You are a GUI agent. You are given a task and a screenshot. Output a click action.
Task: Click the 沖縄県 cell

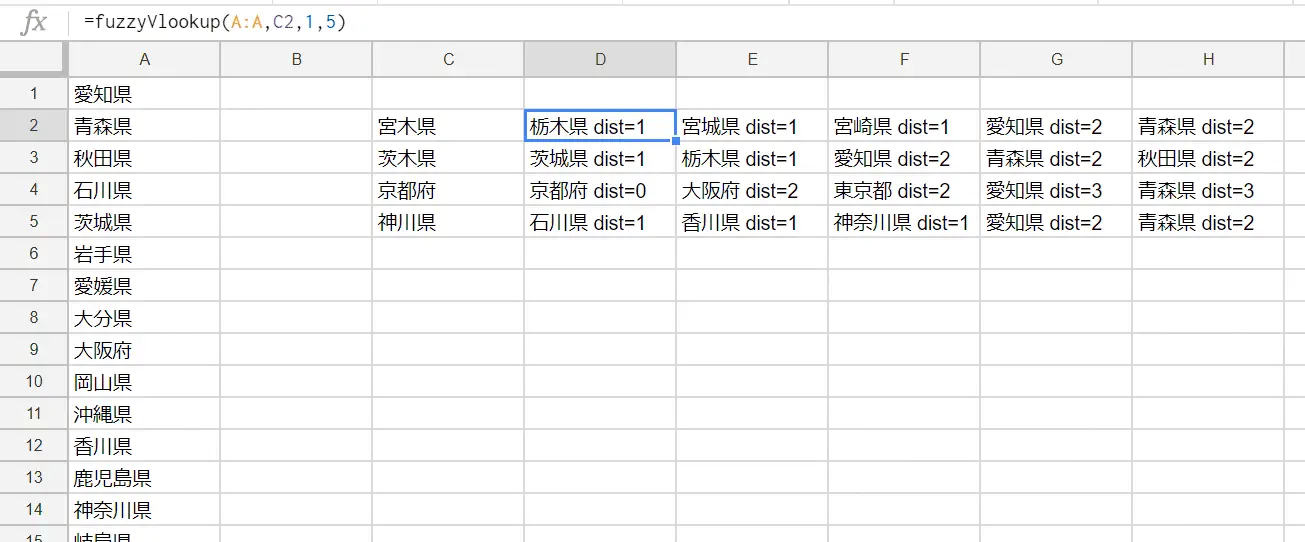coord(144,415)
